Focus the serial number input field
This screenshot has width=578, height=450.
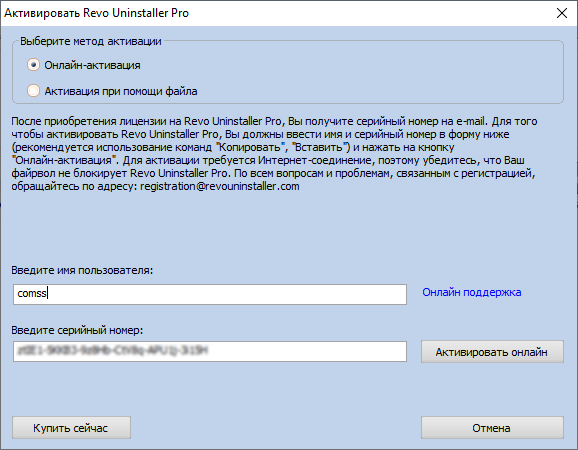point(210,351)
